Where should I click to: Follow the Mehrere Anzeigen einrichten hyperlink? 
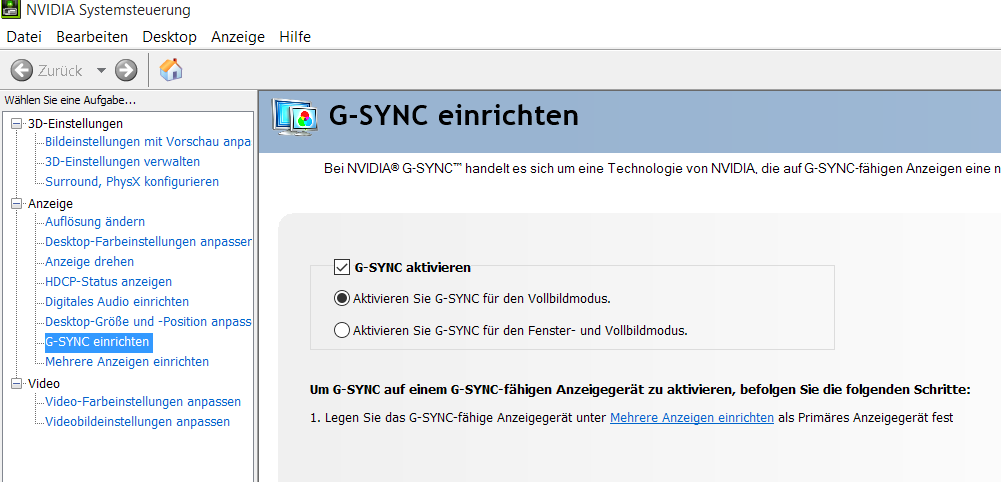point(692,418)
